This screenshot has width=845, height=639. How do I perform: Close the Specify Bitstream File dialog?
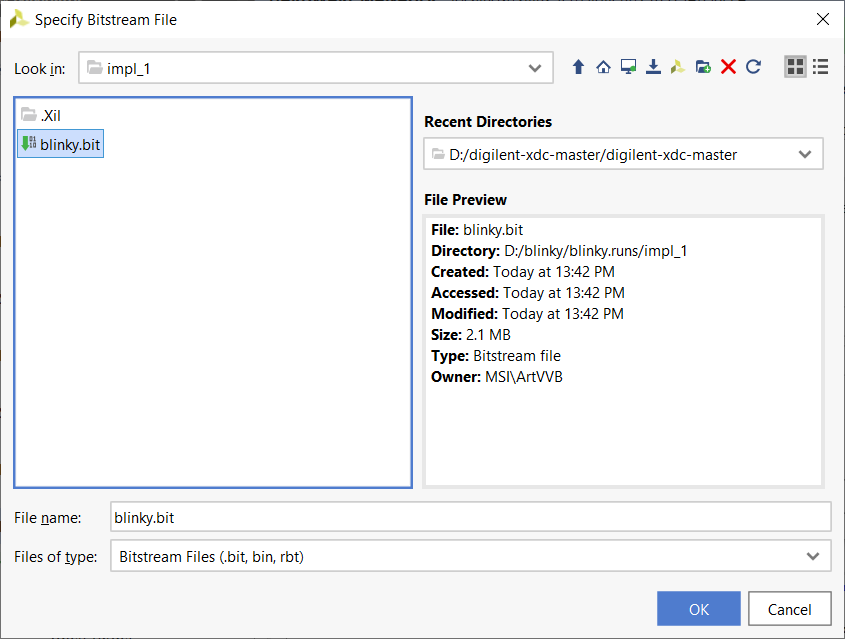822,19
